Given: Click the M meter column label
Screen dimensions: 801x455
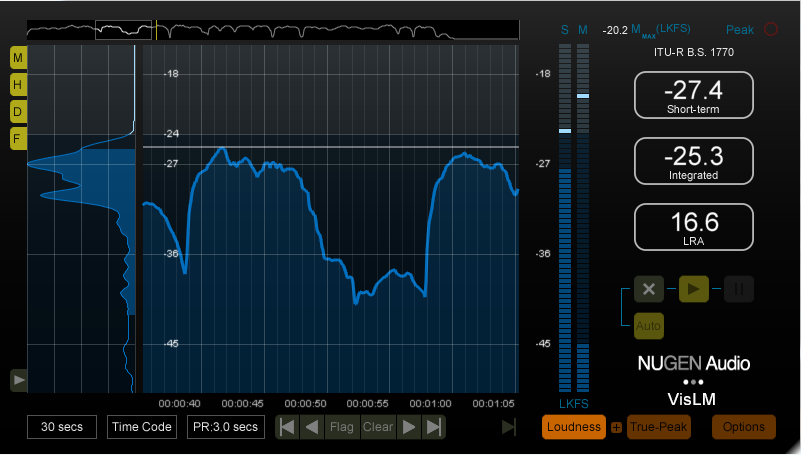Looking at the screenshot, I should click(583, 30).
